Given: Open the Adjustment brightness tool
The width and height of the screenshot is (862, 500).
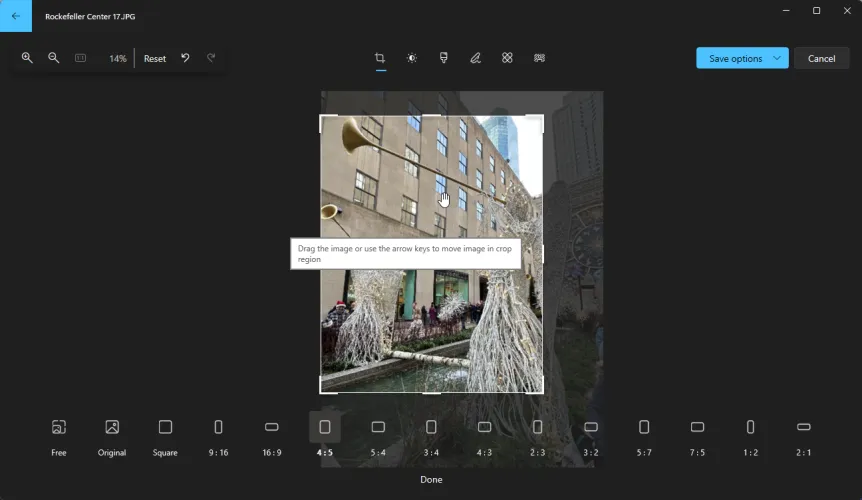Looking at the screenshot, I should pos(412,58).
